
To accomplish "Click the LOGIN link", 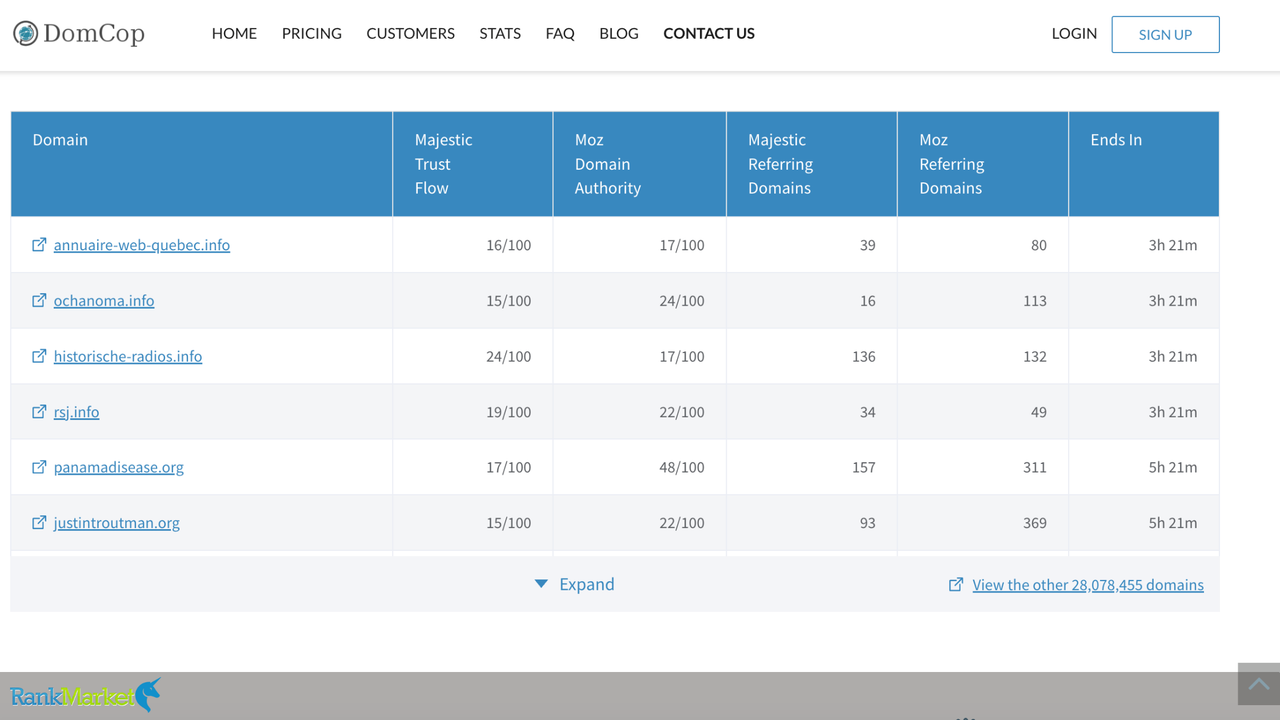I will (x=1074, y=33).
